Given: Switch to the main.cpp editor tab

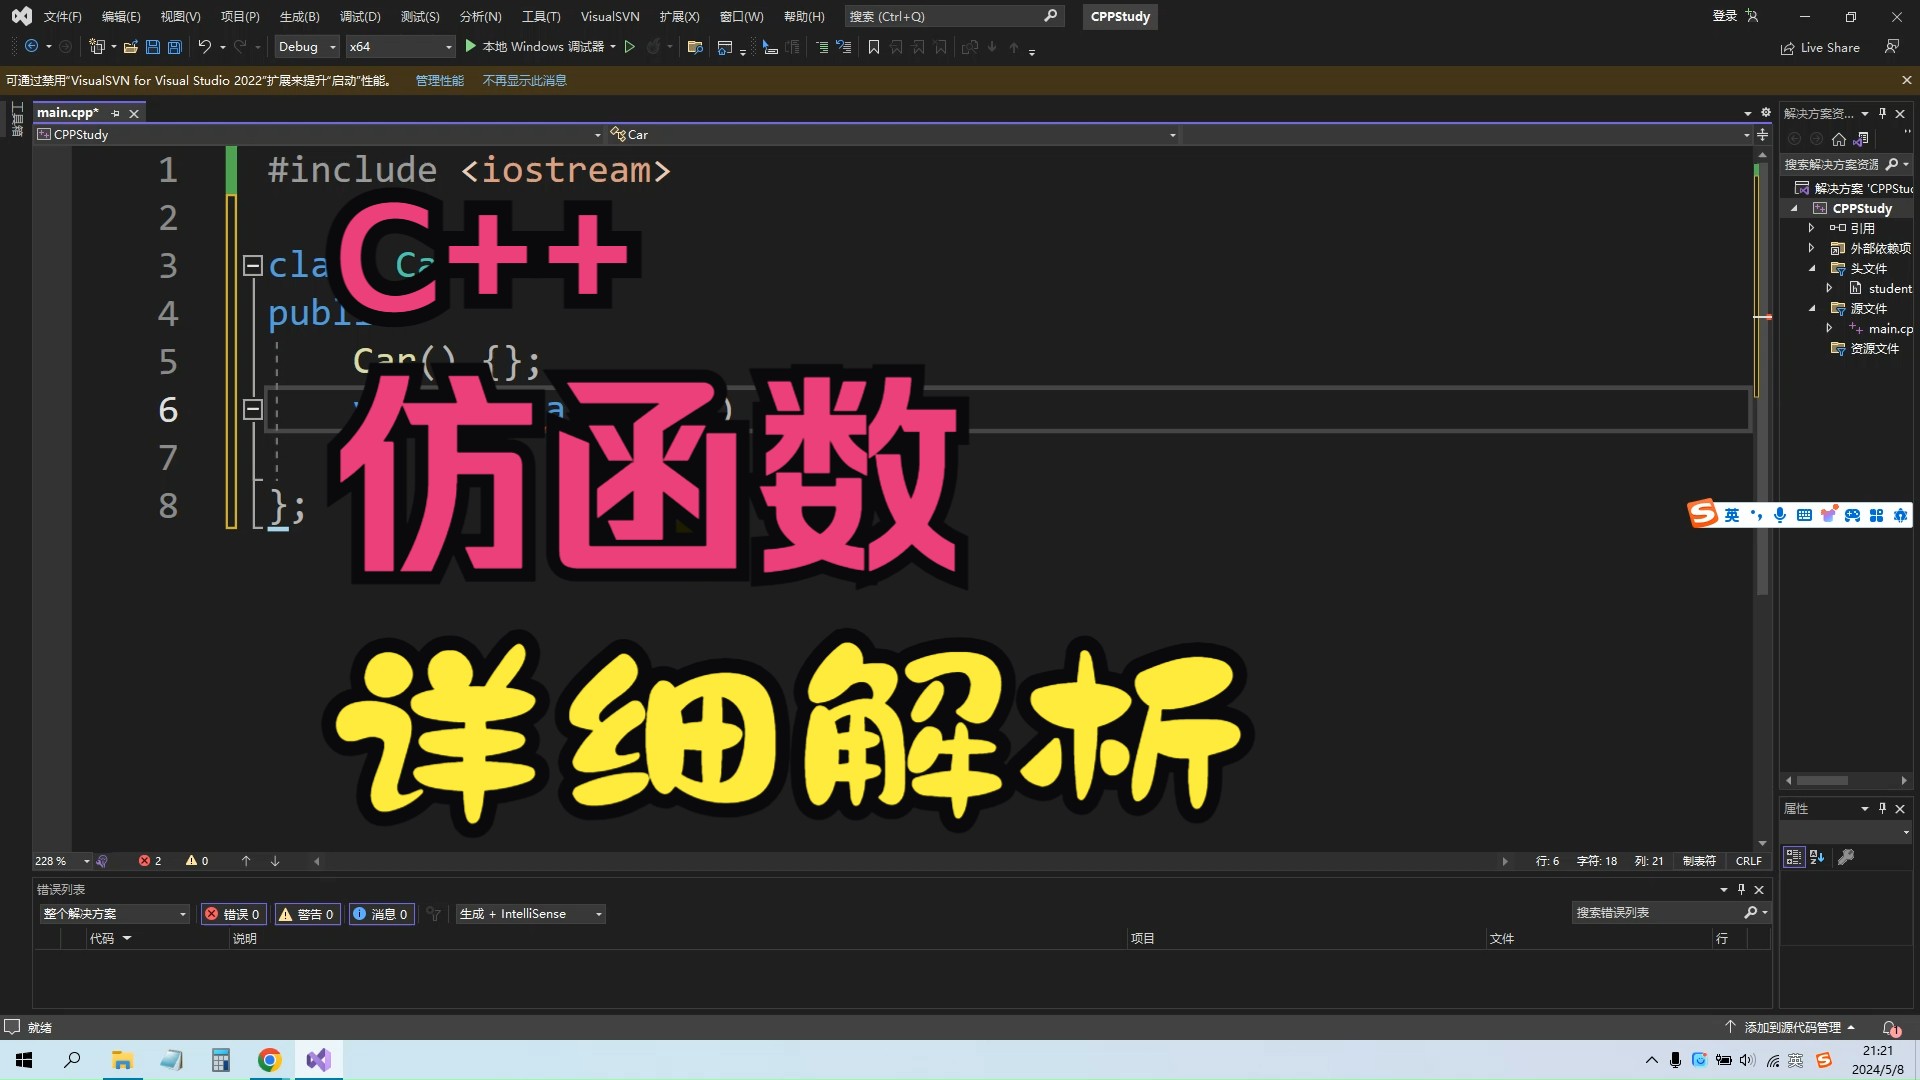Looking at the screenshot, I should pyautogui.click(x=67, y=112).
